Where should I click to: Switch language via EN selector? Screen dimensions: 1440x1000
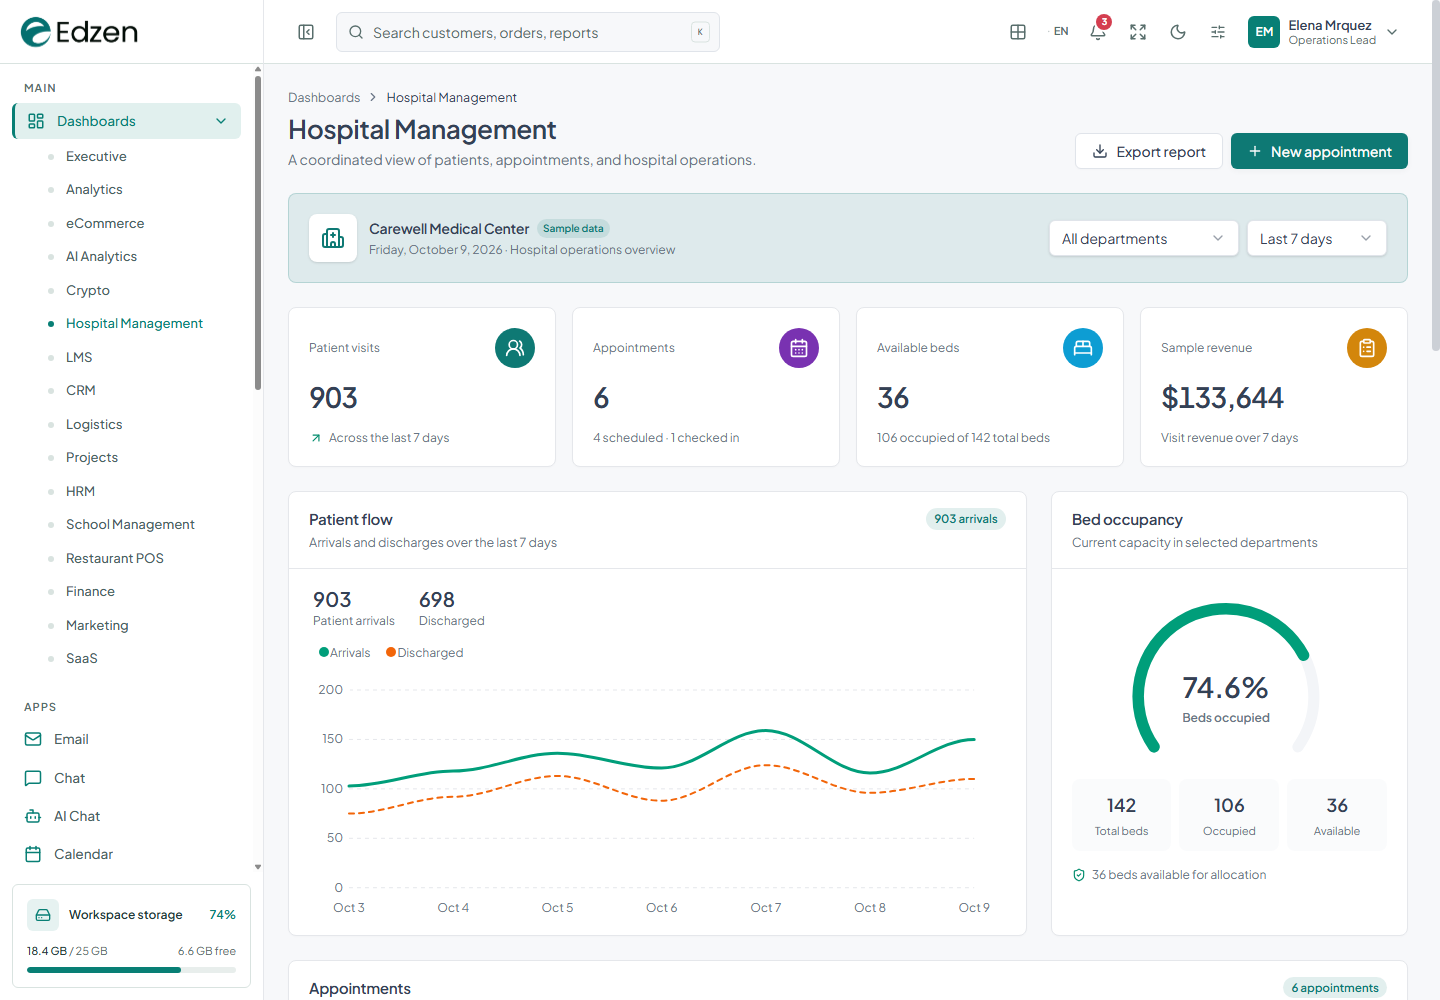click(1061, 32)
